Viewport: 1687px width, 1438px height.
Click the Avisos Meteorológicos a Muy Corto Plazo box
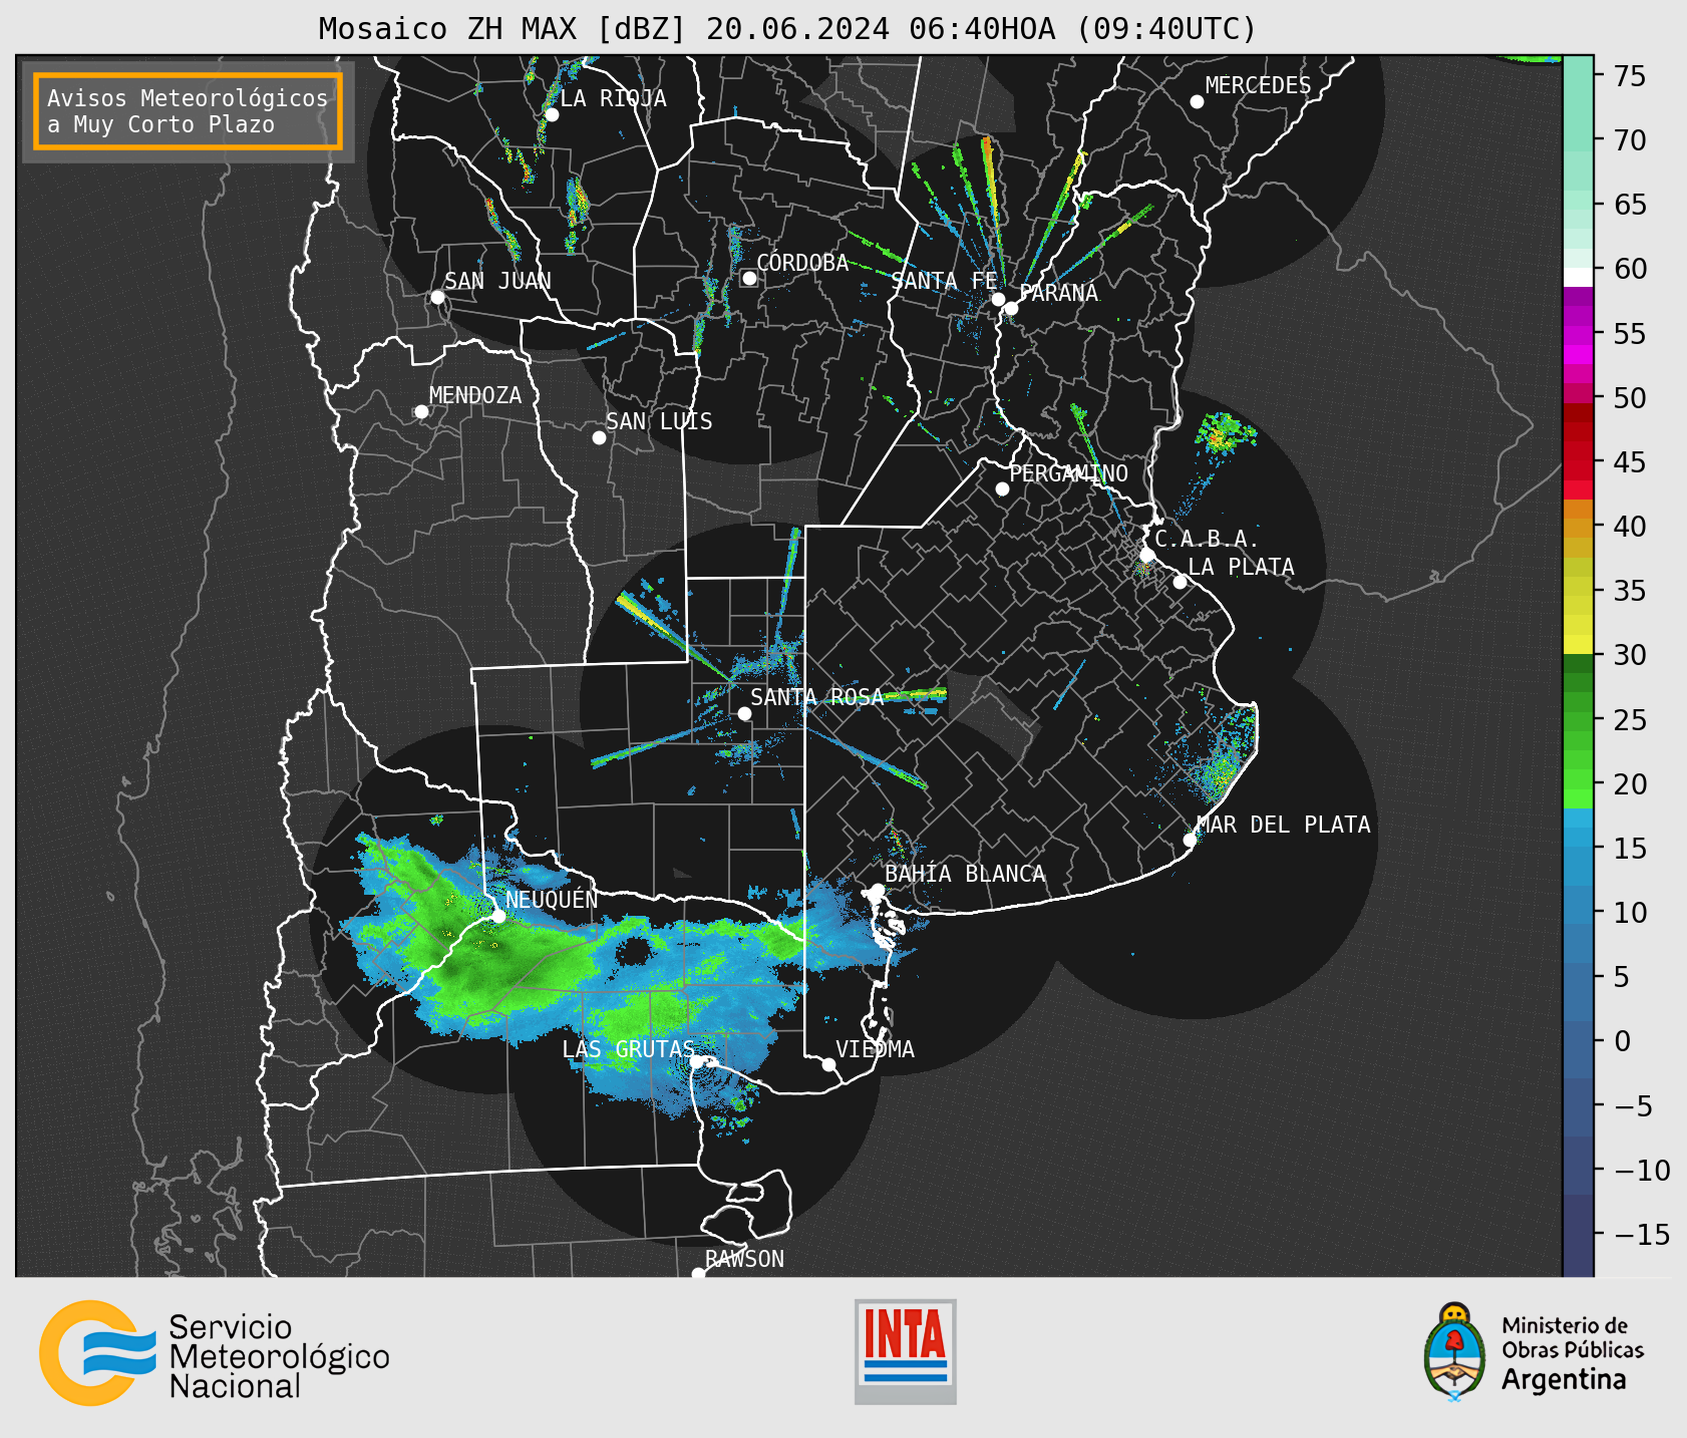pyautogui.click(x=188, y=111)
